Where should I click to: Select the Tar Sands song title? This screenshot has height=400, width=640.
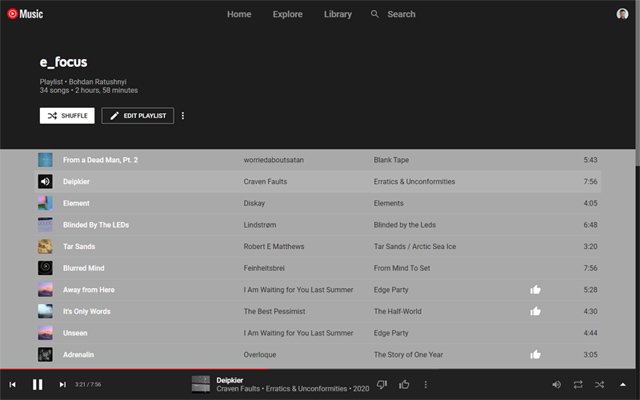tap(79, 247)
